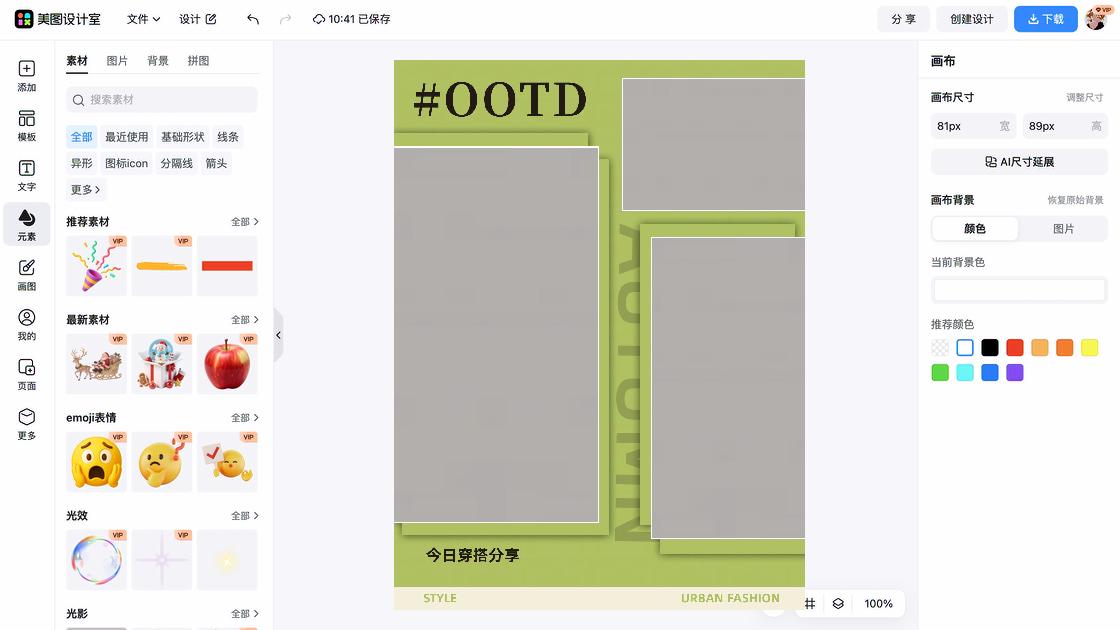Screen dimensions: 1120x630
Task: Pick the green color swatch
Action: pos(940,373)
